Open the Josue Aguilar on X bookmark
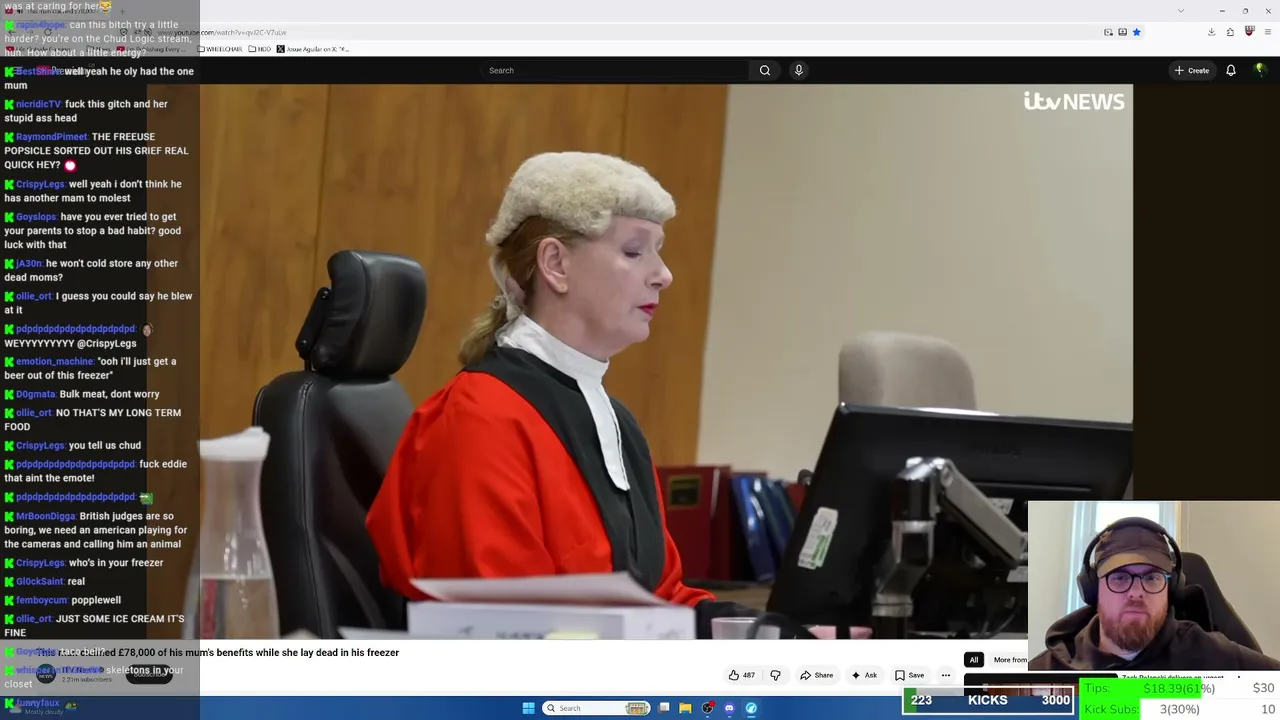1280x720 pixels. point(313,49)
